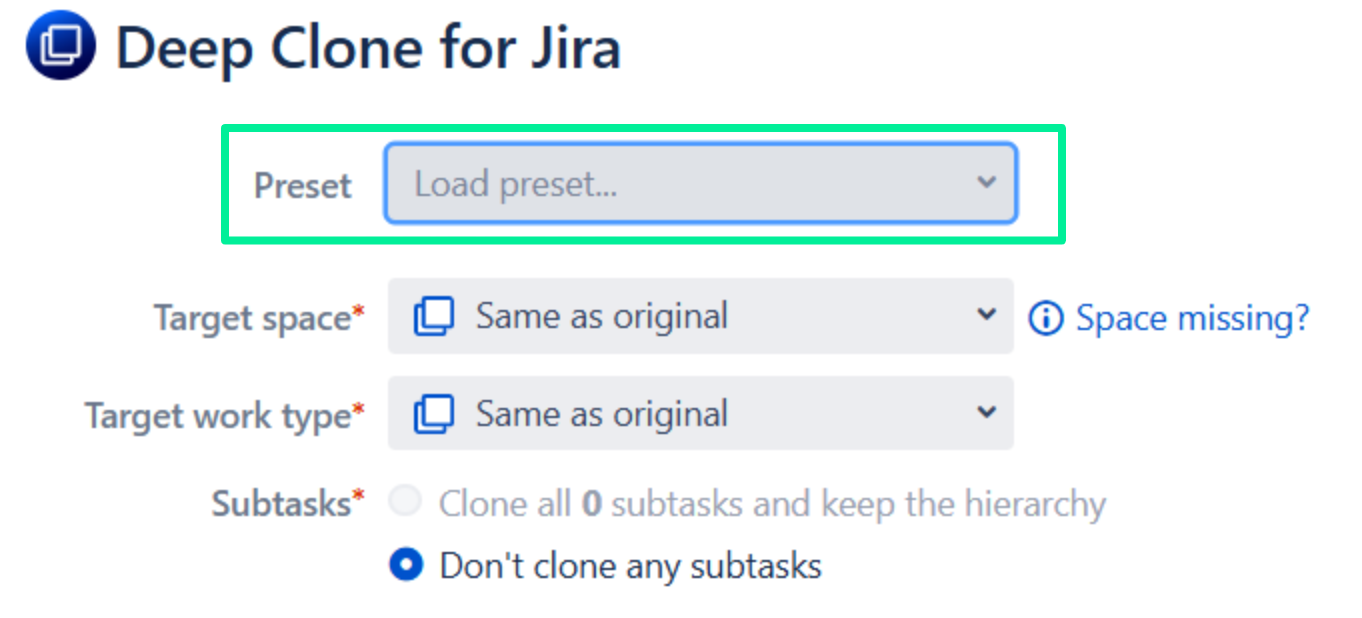Click the info icon beside Space missing

(x=1046, y=319)
